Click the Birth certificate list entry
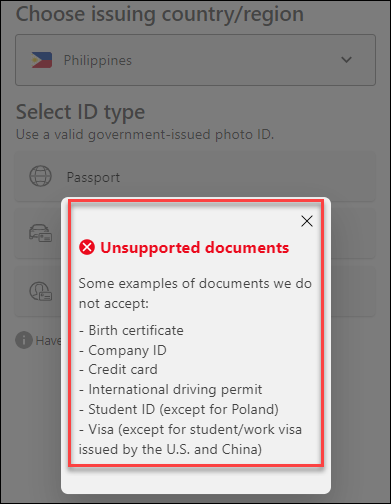391x504 pixels. click(x=131, y=331)
